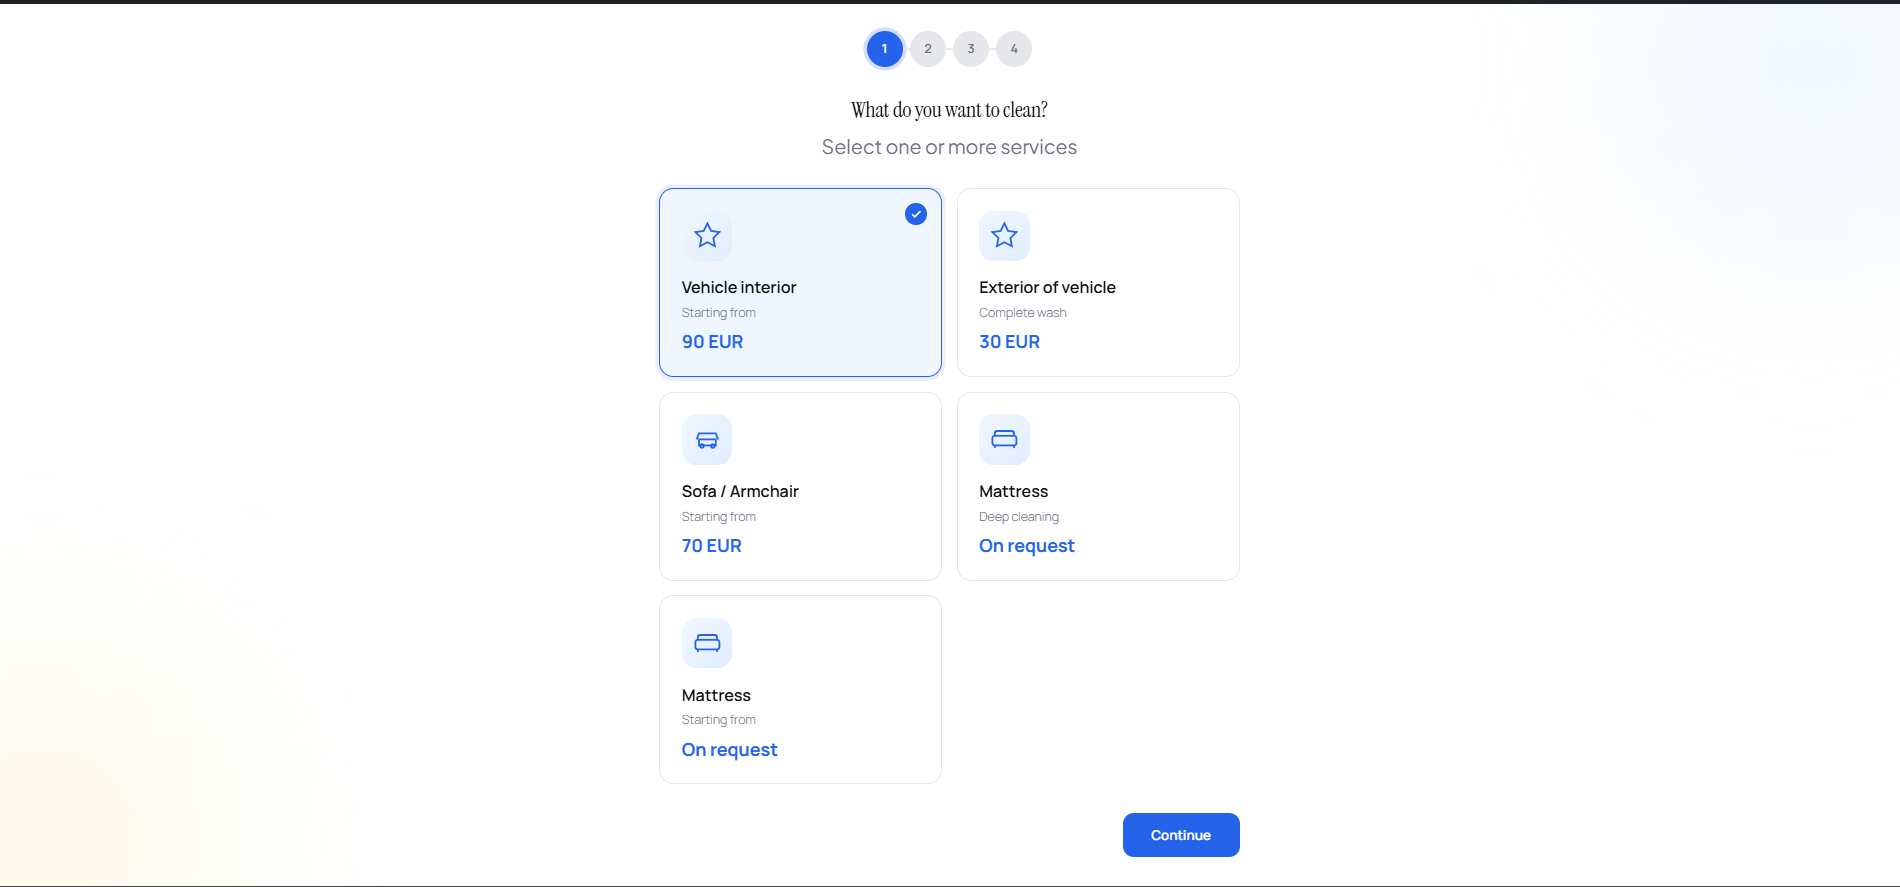The width and height of the screenshot is (1900, 887).
Task: Click the Deep cleaning subtitle
Action: tap(1019, 517)
